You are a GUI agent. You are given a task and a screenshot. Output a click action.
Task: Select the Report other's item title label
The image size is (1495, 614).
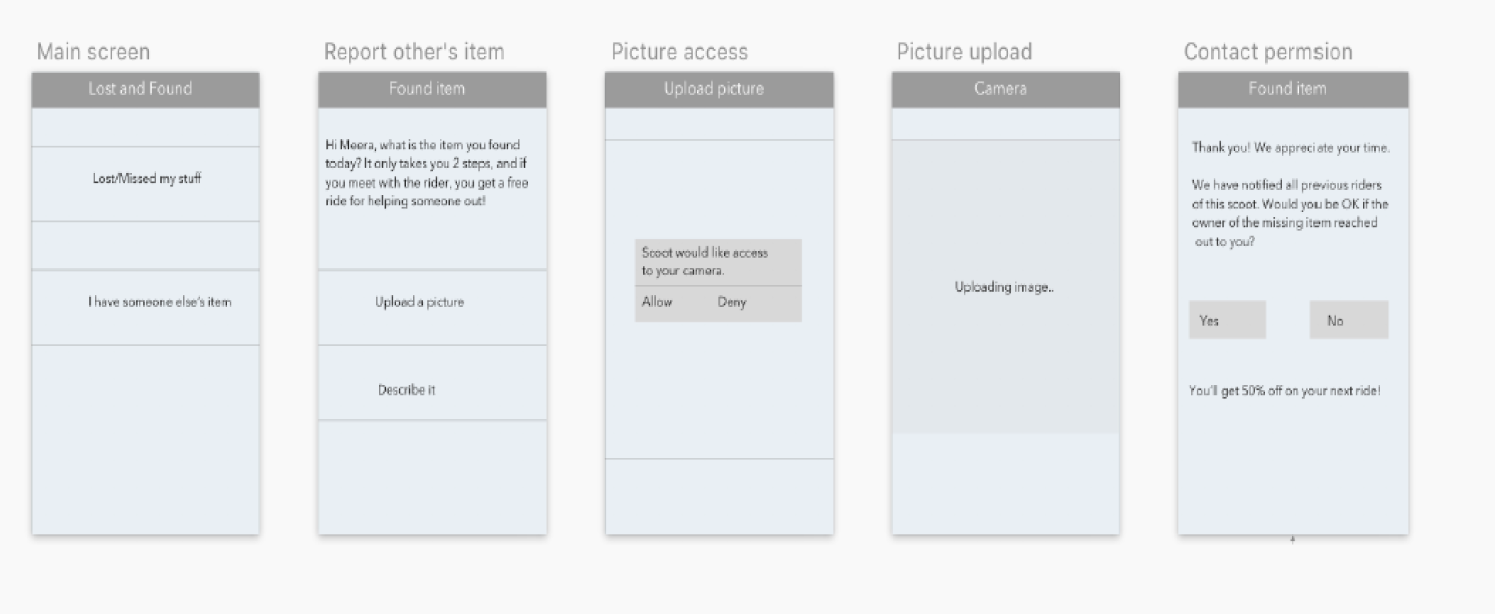pos(414,52)
